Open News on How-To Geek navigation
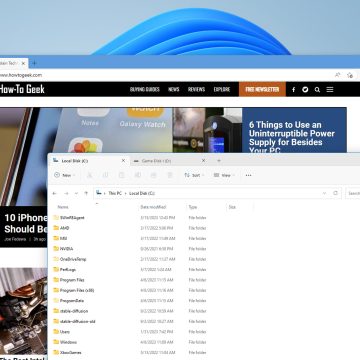 pyautogui.click(x=174, y=90)
